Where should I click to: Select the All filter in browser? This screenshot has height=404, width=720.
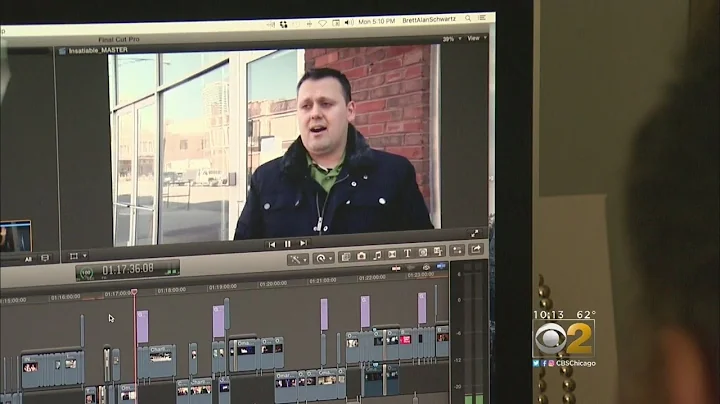[28, 259]
